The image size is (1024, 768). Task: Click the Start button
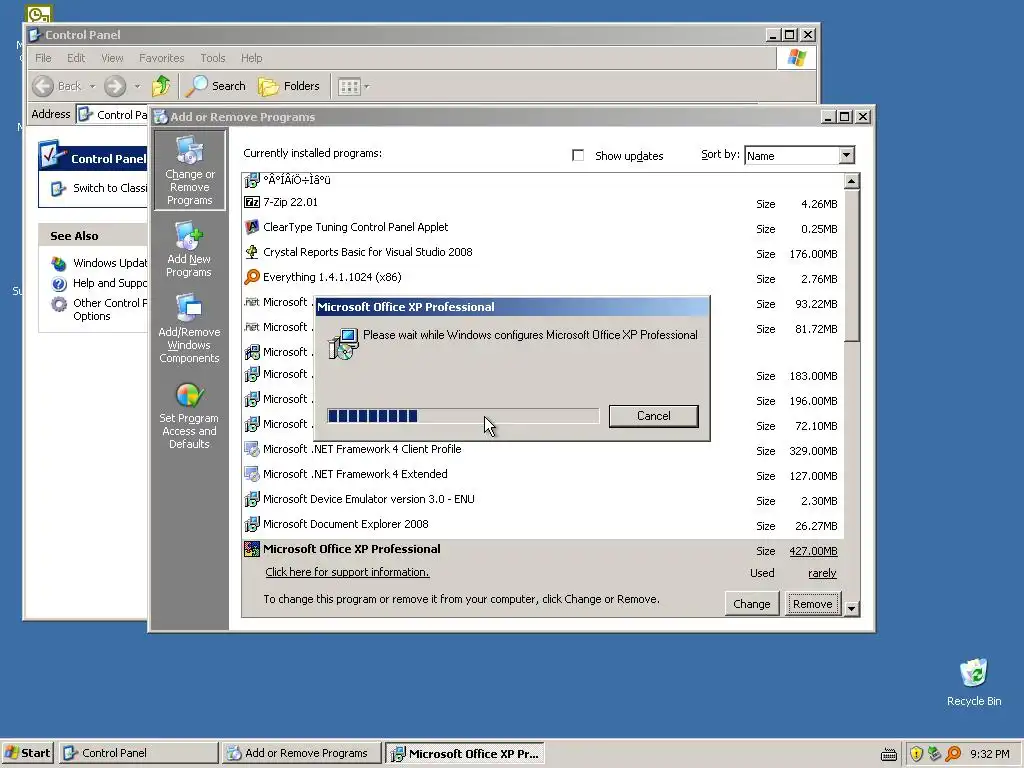tap(28, 753)
